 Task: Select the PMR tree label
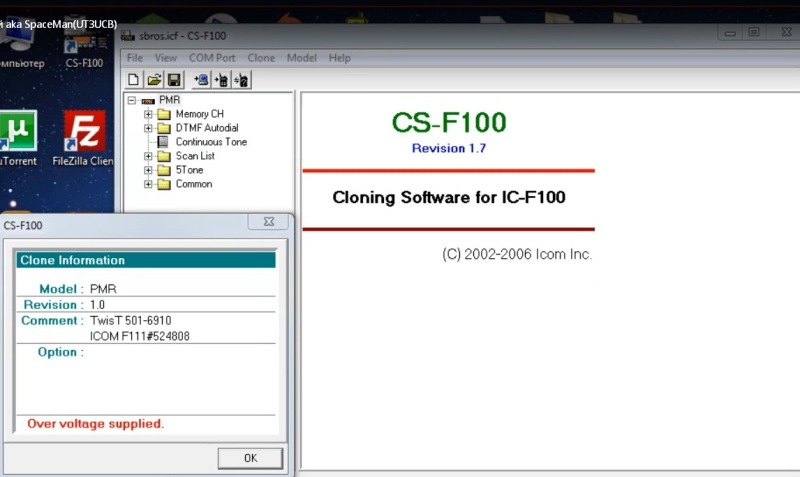(169, 100)
